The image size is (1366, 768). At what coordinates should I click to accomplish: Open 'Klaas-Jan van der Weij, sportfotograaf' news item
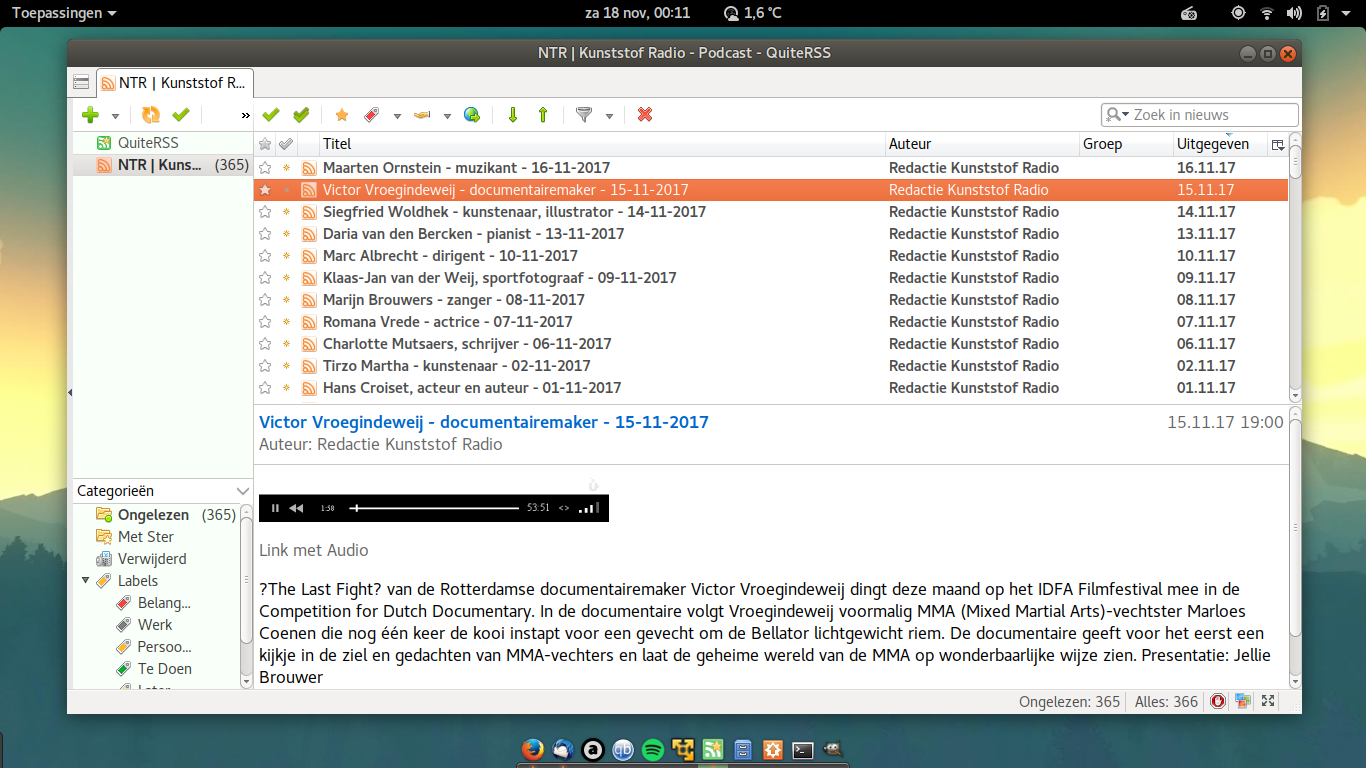click(499, 278)
